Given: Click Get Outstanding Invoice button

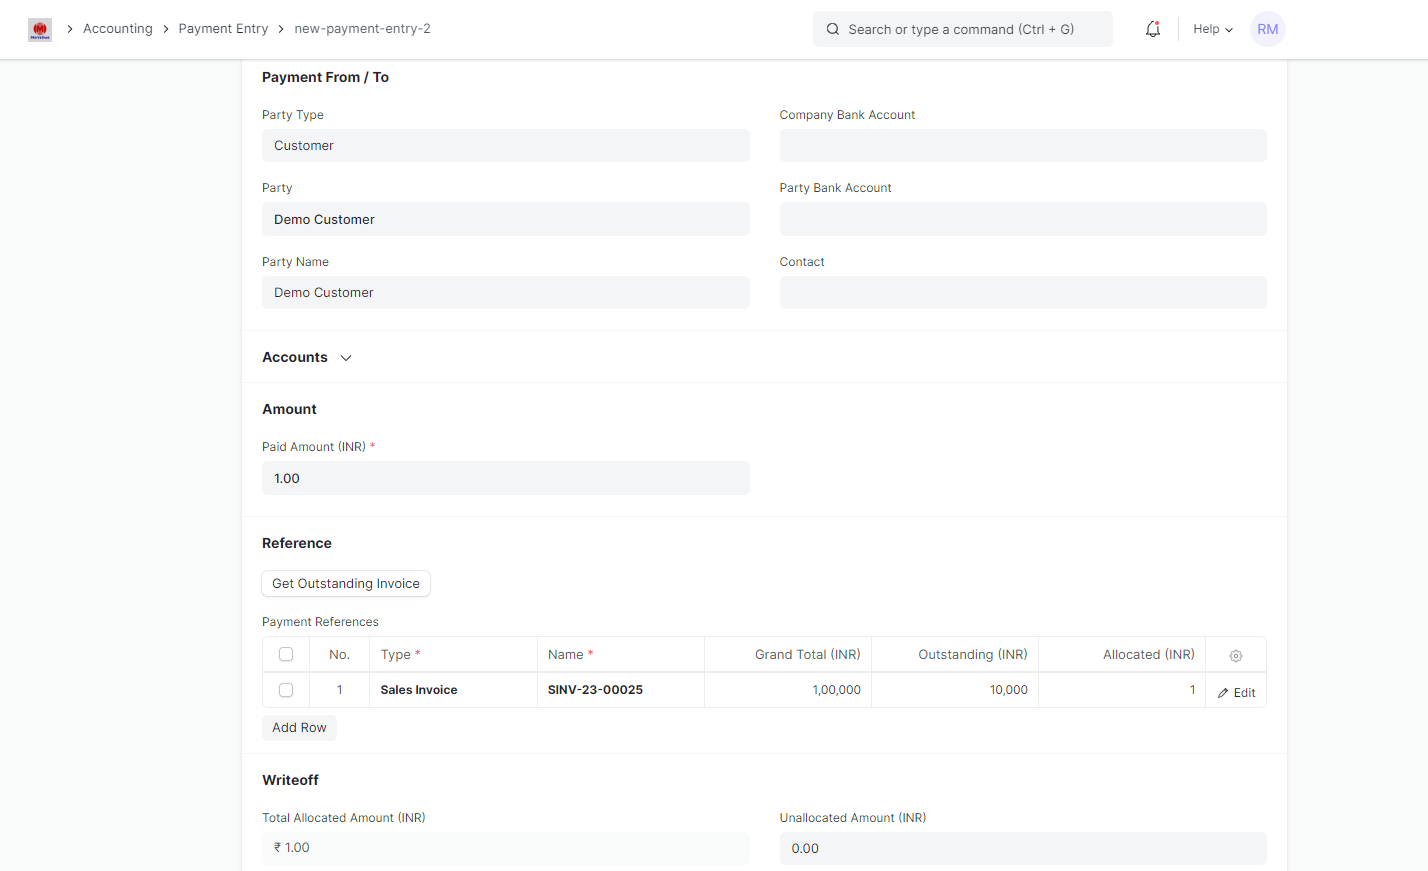Looking at the screenshot, I should [346, 583].
